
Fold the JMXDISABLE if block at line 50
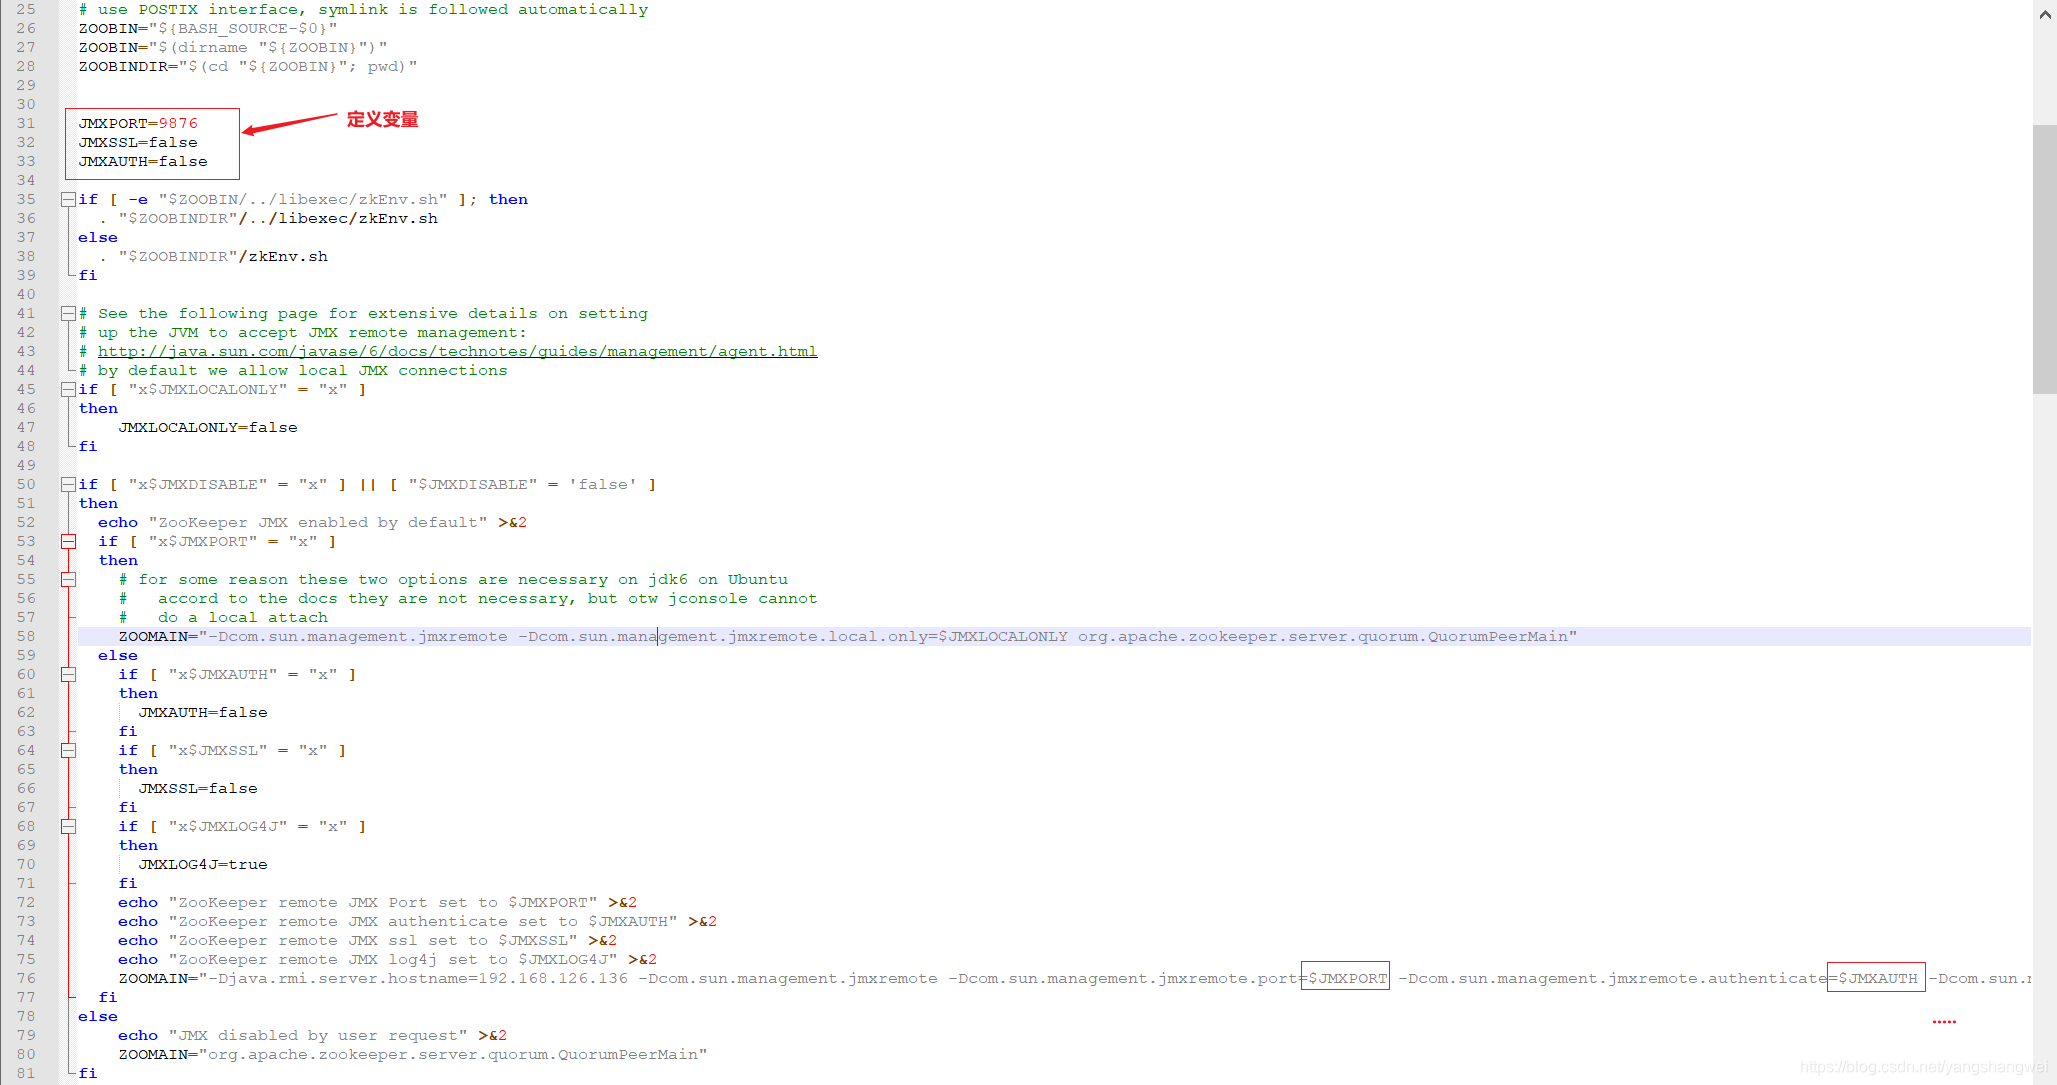(x=68, y=484)
